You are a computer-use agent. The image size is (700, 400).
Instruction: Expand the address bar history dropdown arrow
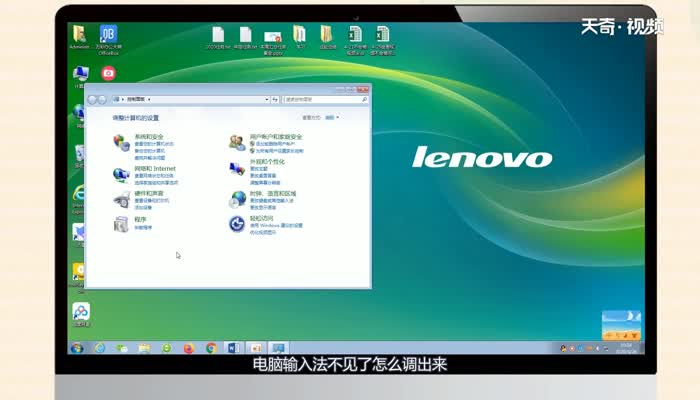267,100
